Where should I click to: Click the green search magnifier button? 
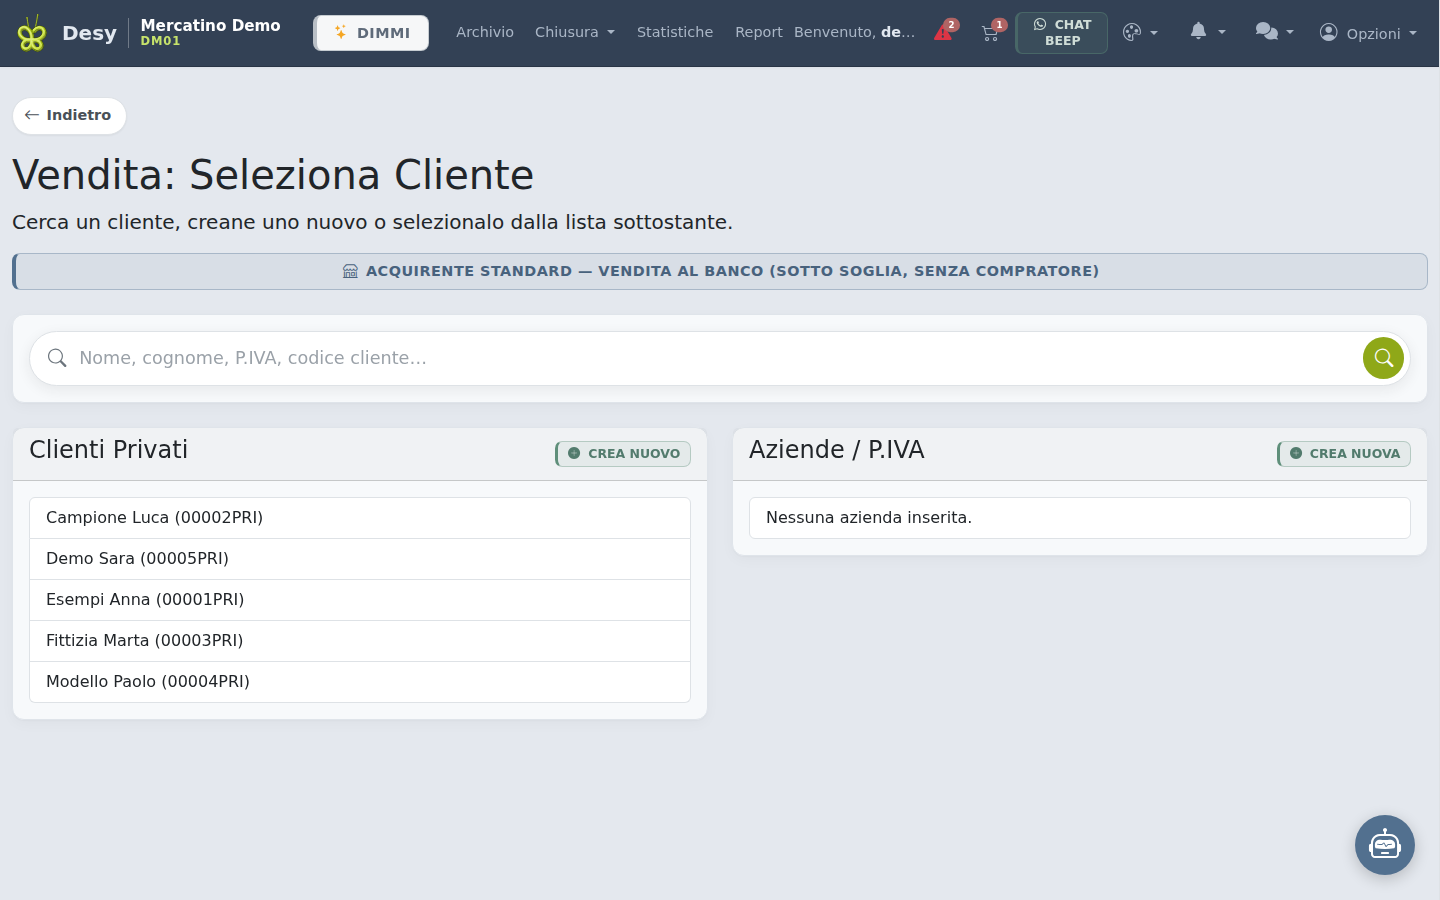(x=1383, y=358)
